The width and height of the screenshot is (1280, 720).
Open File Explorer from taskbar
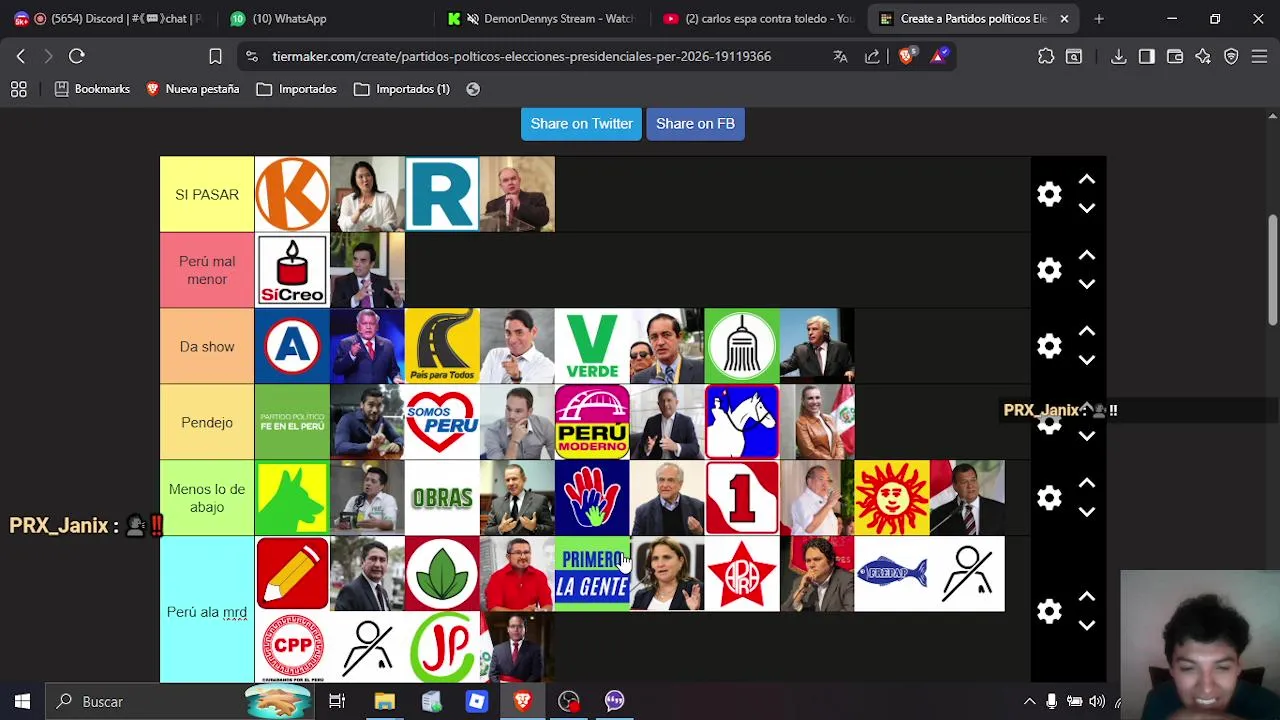pyautogui.click(x=385, y=701)
